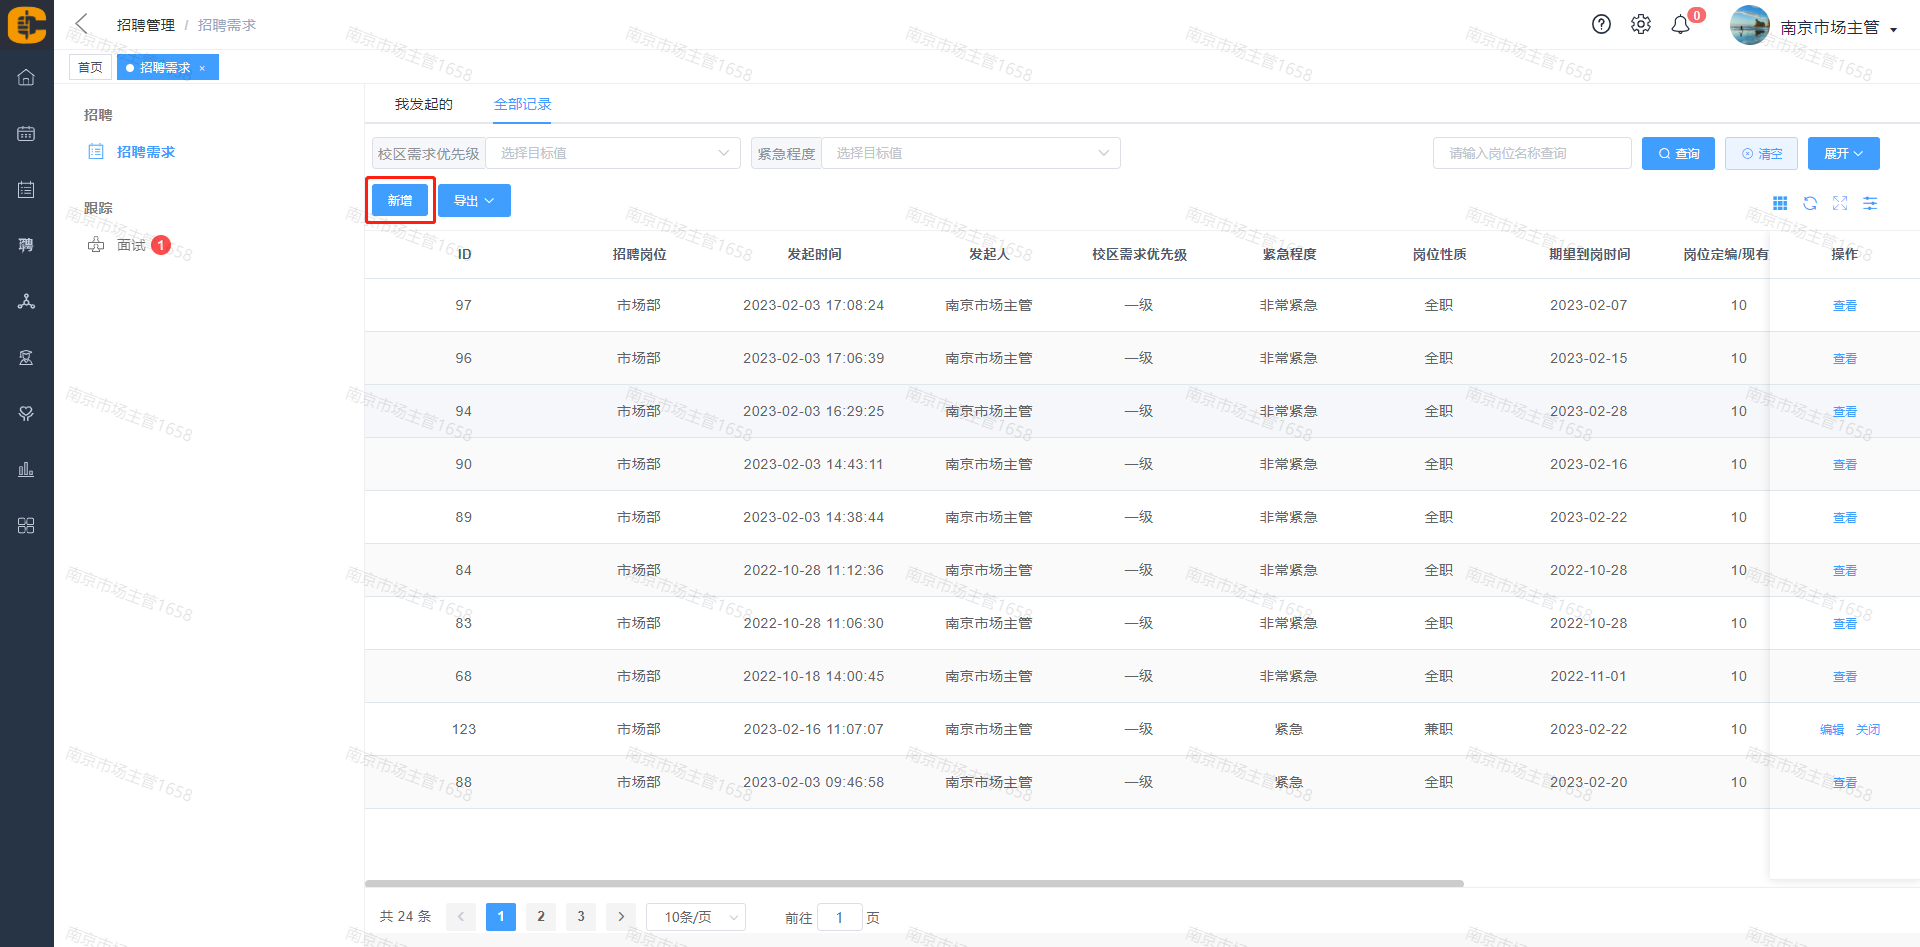Switch to the 我发起的 tab

[423, 104]
